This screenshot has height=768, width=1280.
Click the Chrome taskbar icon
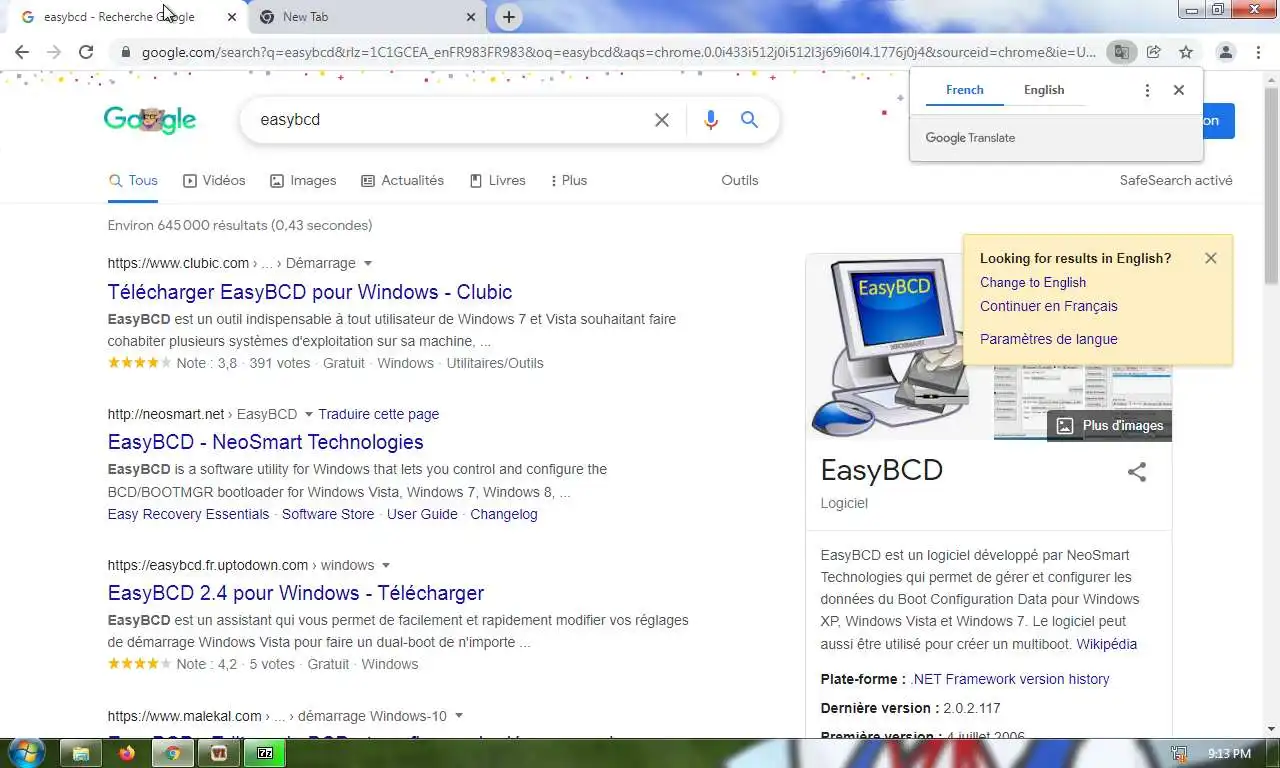click(173, 753)
